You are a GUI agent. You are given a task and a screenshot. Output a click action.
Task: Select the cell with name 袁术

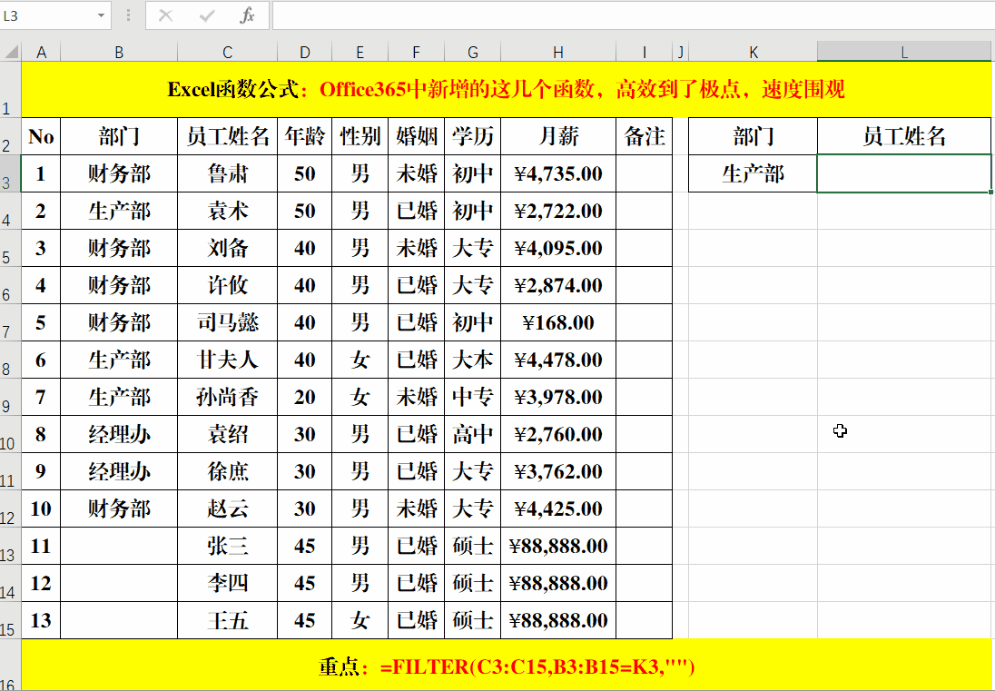[x=227, y=211]
